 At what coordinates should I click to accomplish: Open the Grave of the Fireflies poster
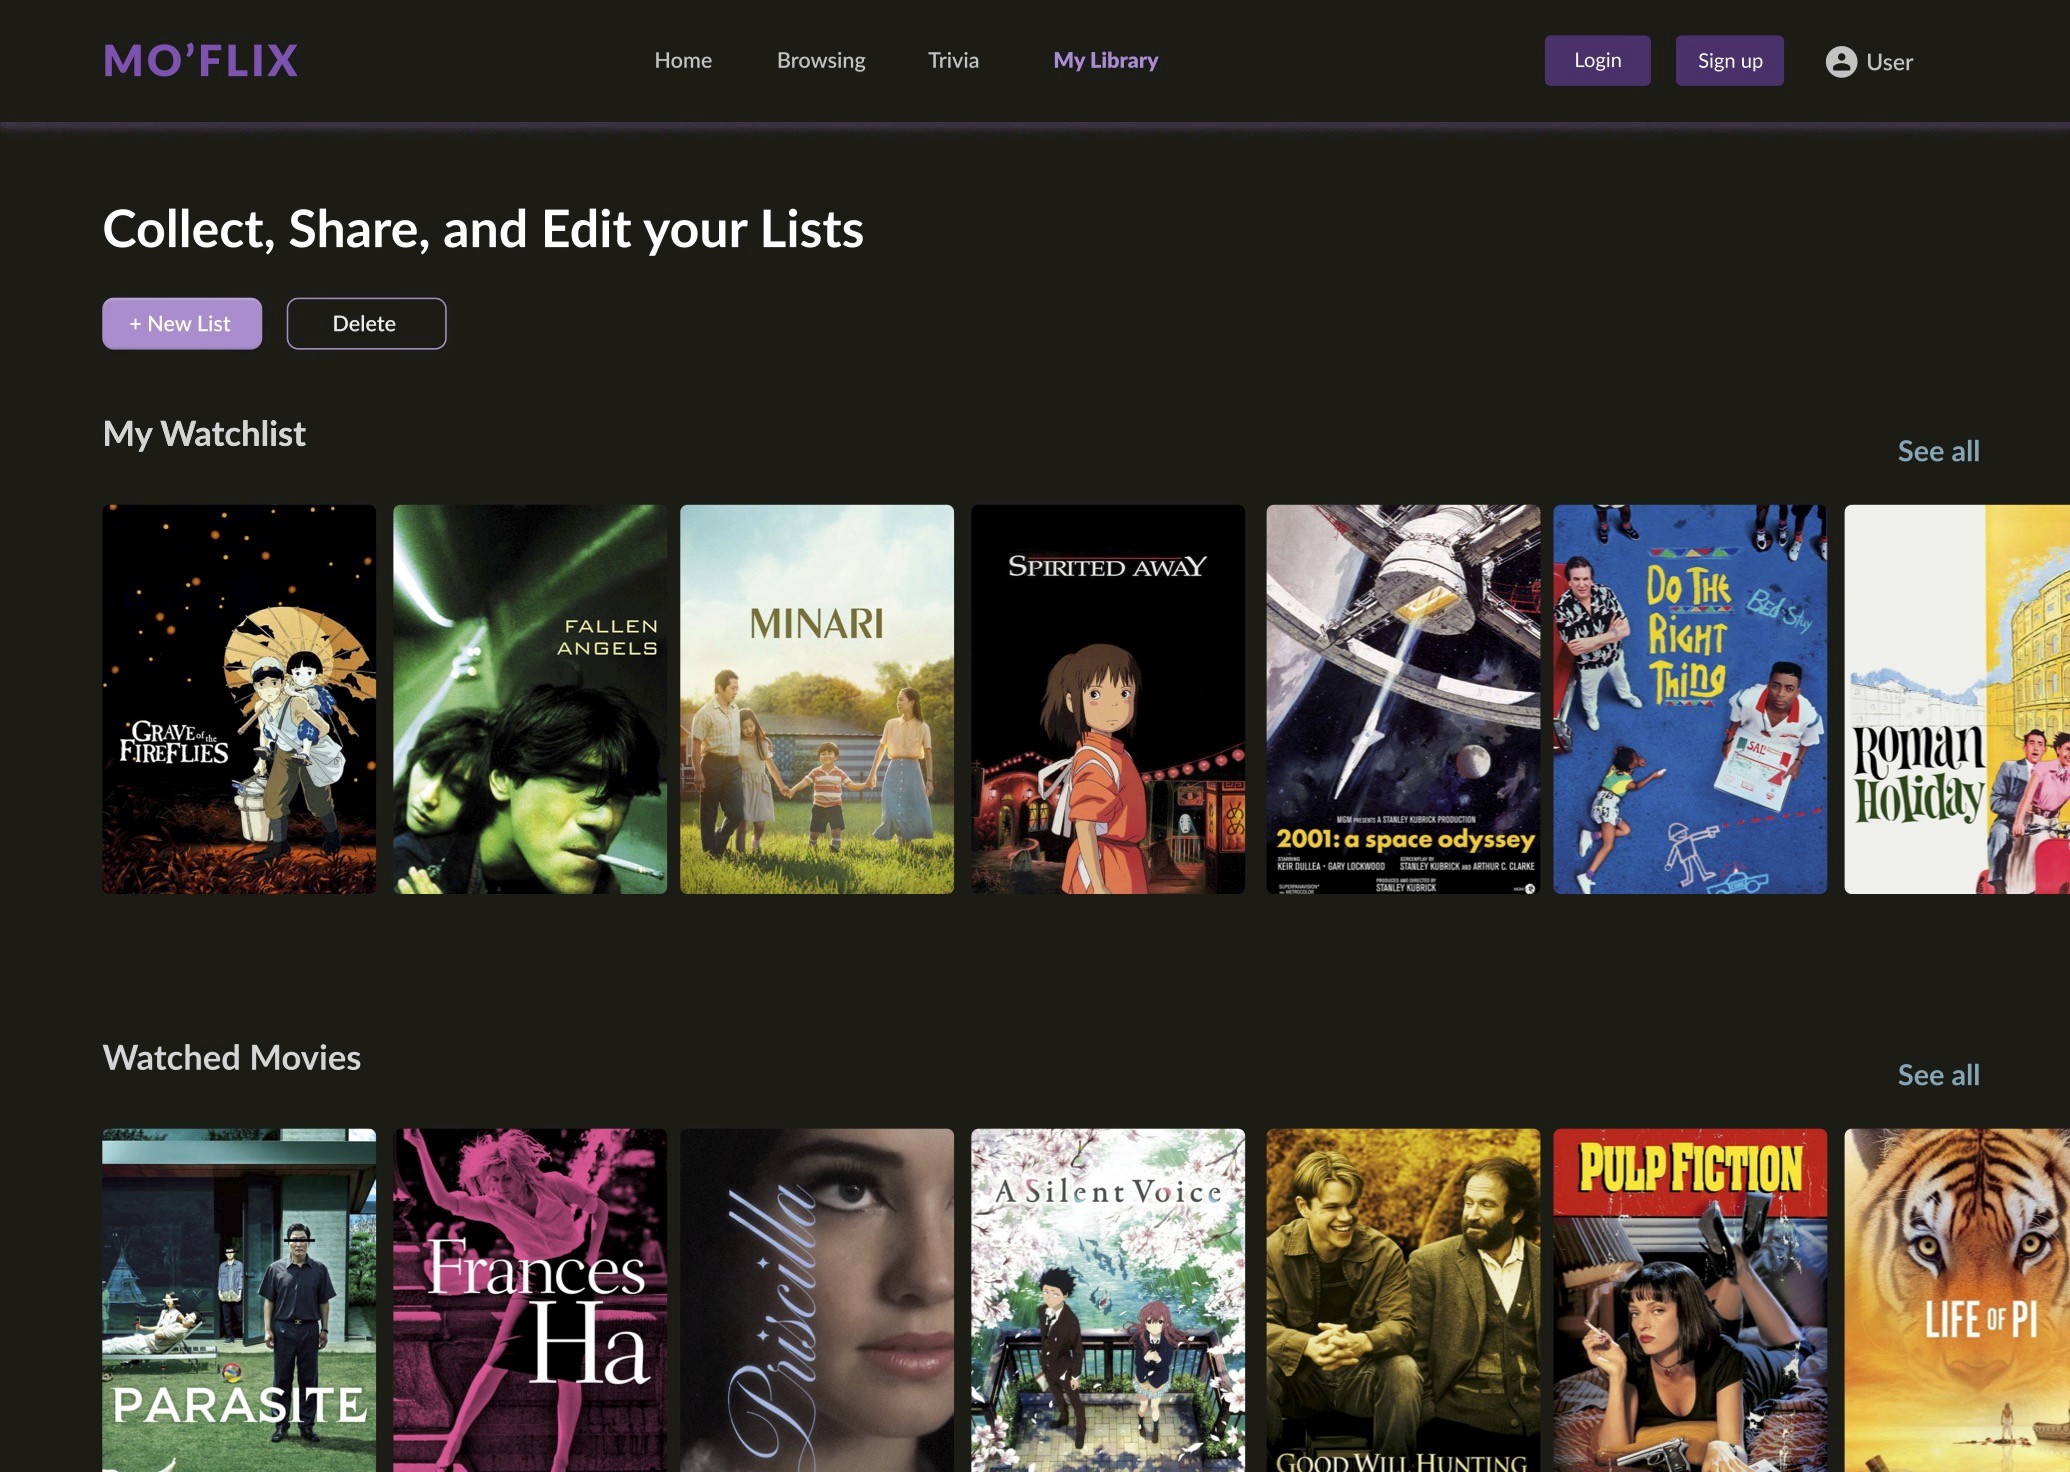[x=239, y=699]
